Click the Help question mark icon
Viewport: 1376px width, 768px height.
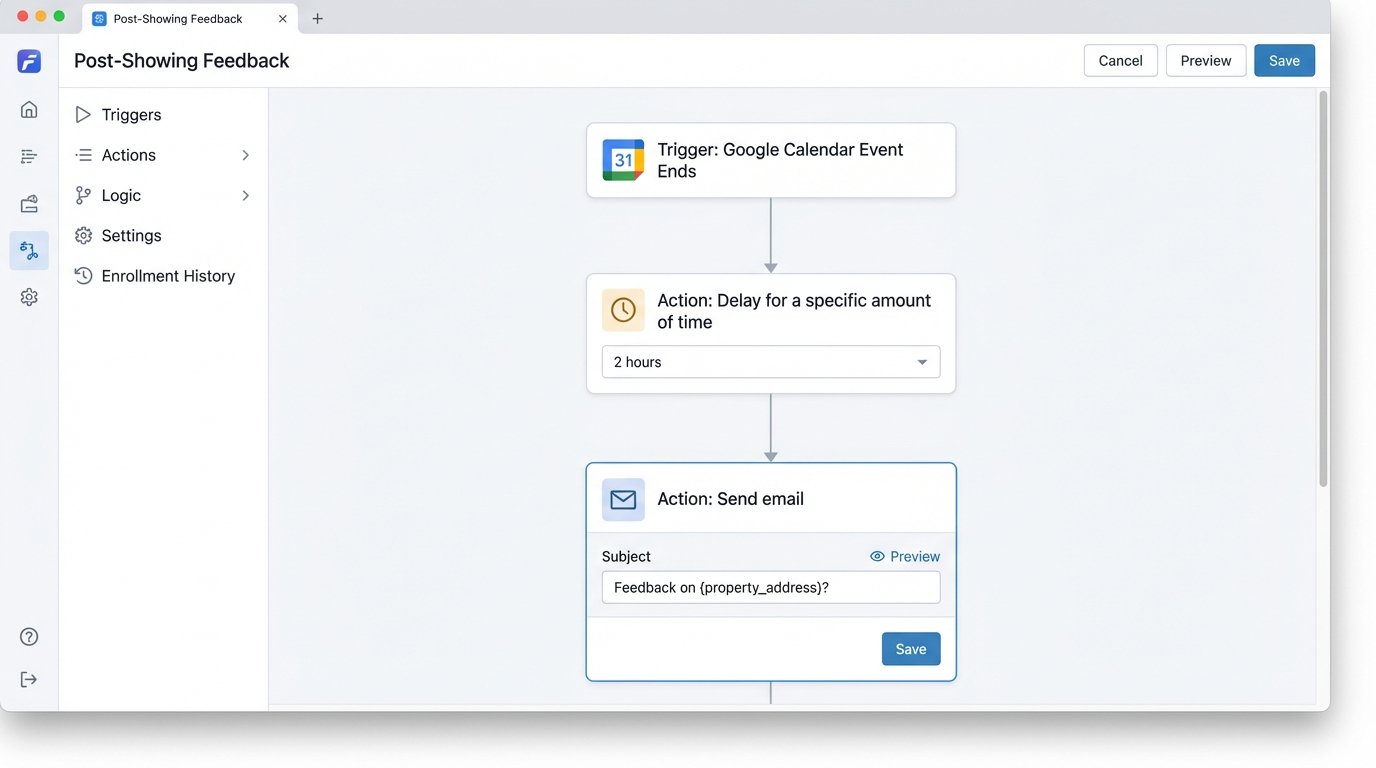(29, 636)
